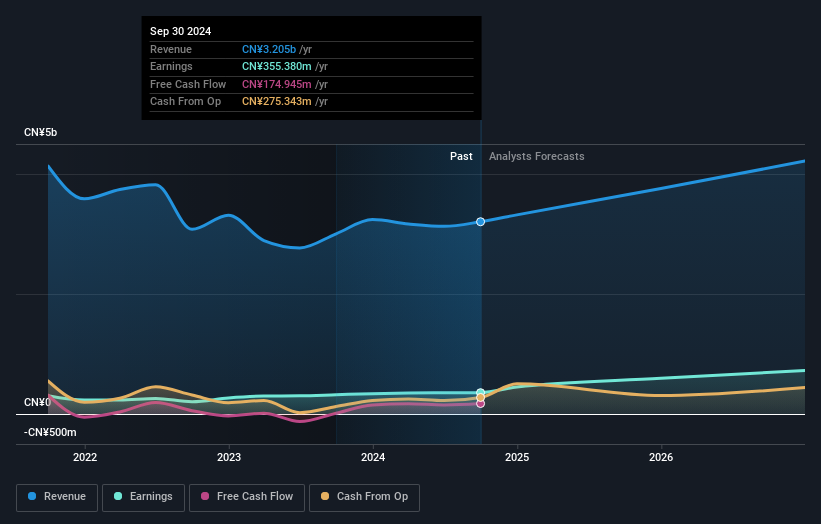Click the 2022 x-axis label
The height and width of the screenshot is (524, 821).
tap(85, 457)
